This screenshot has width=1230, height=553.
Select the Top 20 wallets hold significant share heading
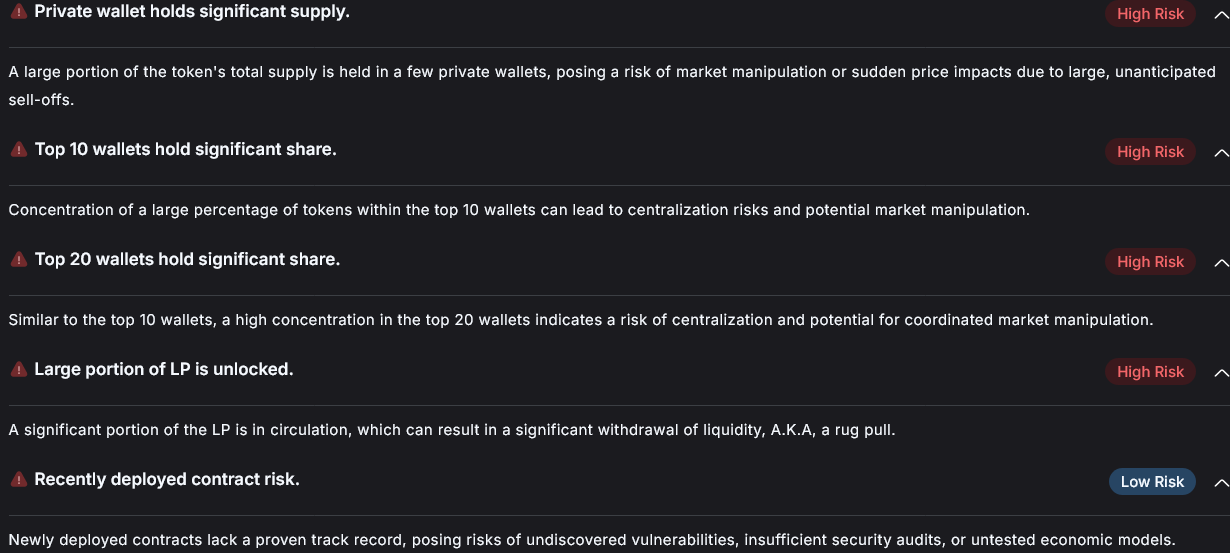(x=187, y=259)
